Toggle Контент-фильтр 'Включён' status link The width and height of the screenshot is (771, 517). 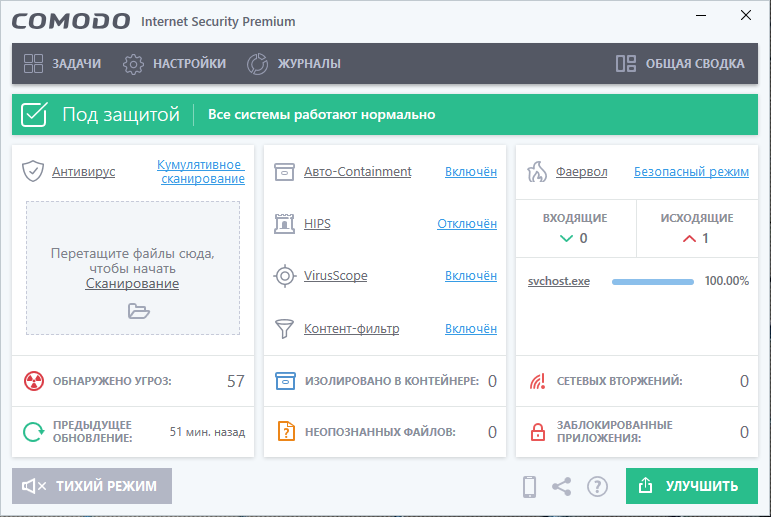[470, 328]
